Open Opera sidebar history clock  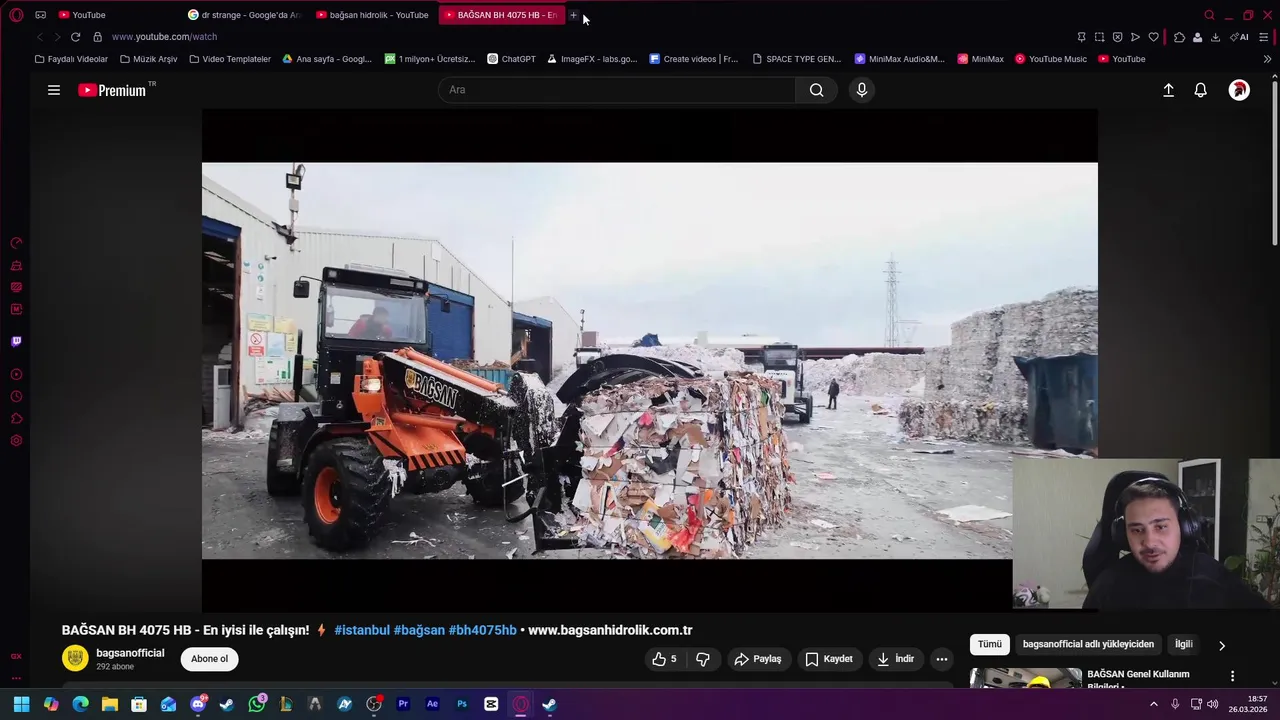tap(16, 397)
